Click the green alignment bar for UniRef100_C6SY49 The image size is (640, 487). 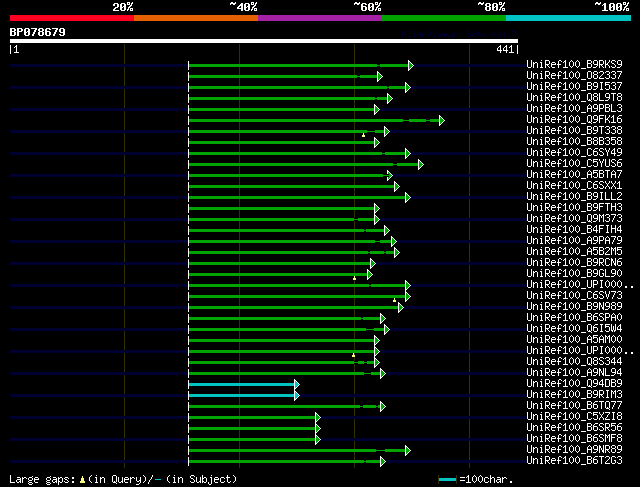[297, 153]
